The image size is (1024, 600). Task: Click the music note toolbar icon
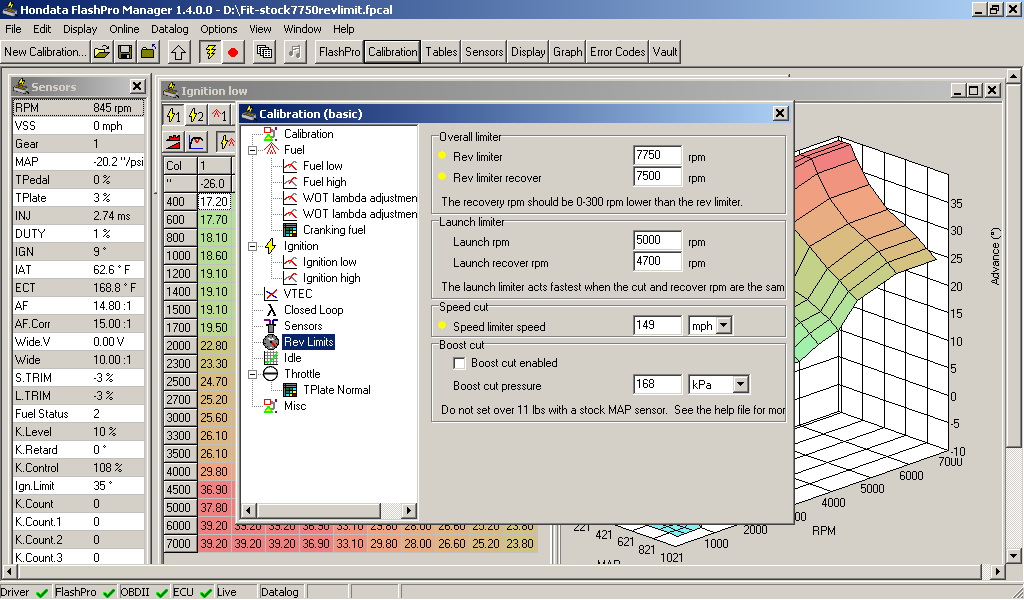[295, 52]
